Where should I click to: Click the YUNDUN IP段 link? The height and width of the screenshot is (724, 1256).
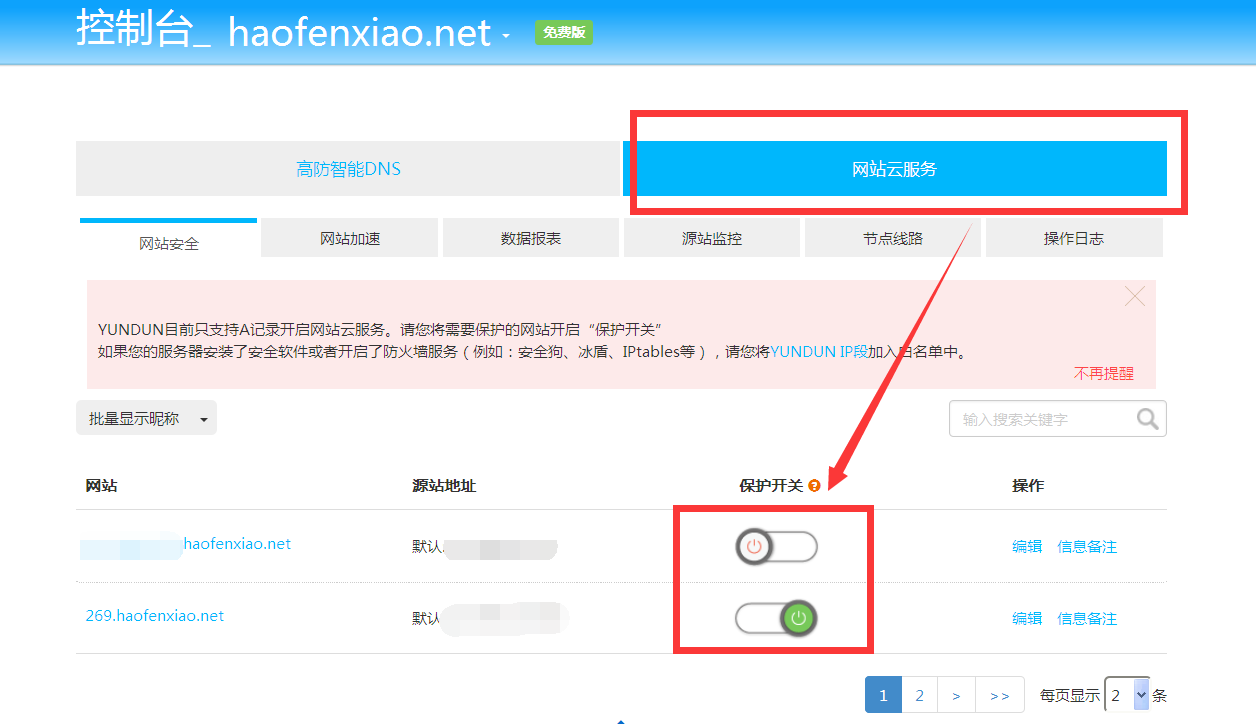coord(819,352)
